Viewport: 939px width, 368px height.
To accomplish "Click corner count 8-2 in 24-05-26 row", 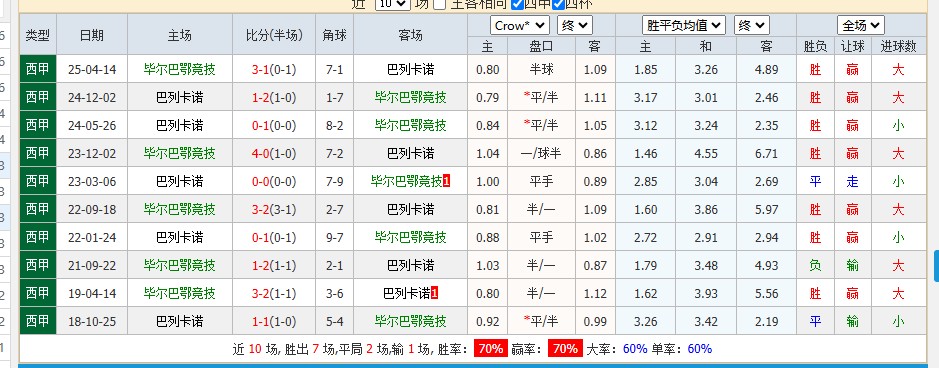I will click(335, 125).
